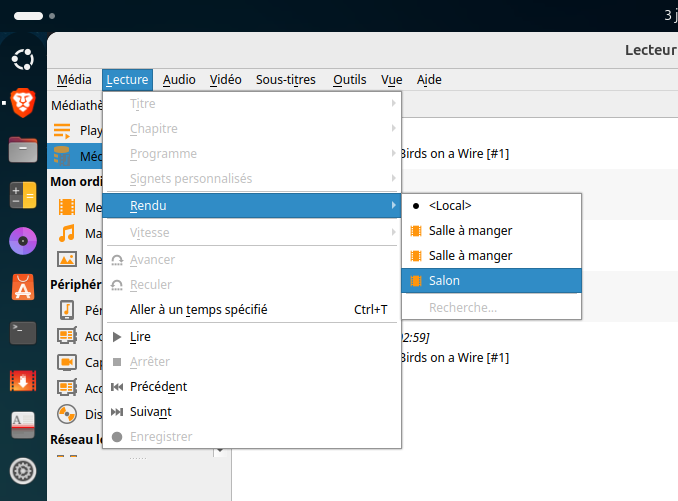
Task: Open the Calculator dock icon
Action: click(x=23, y=195)
